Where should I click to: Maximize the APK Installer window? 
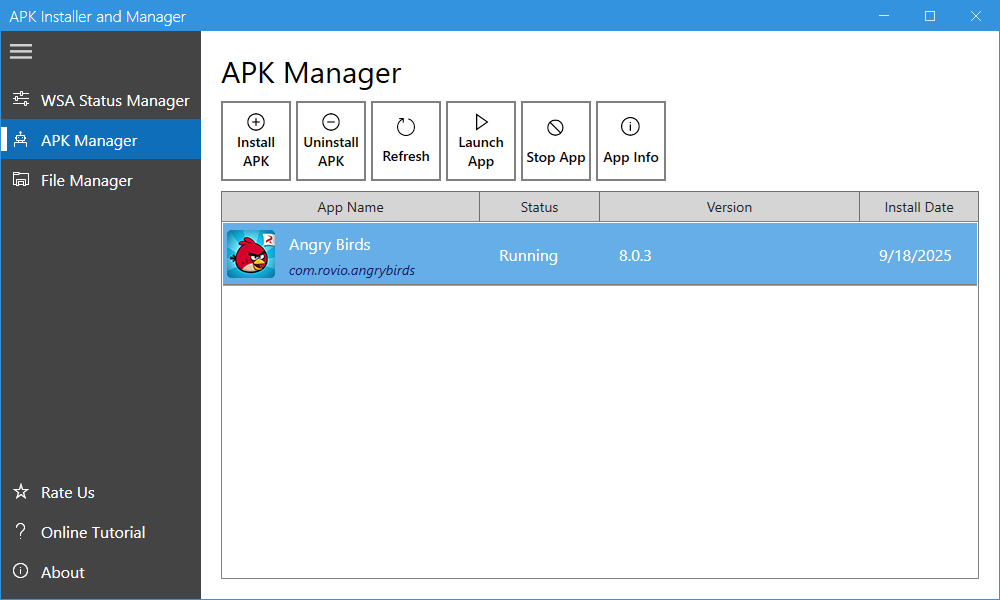coord(930,16)
